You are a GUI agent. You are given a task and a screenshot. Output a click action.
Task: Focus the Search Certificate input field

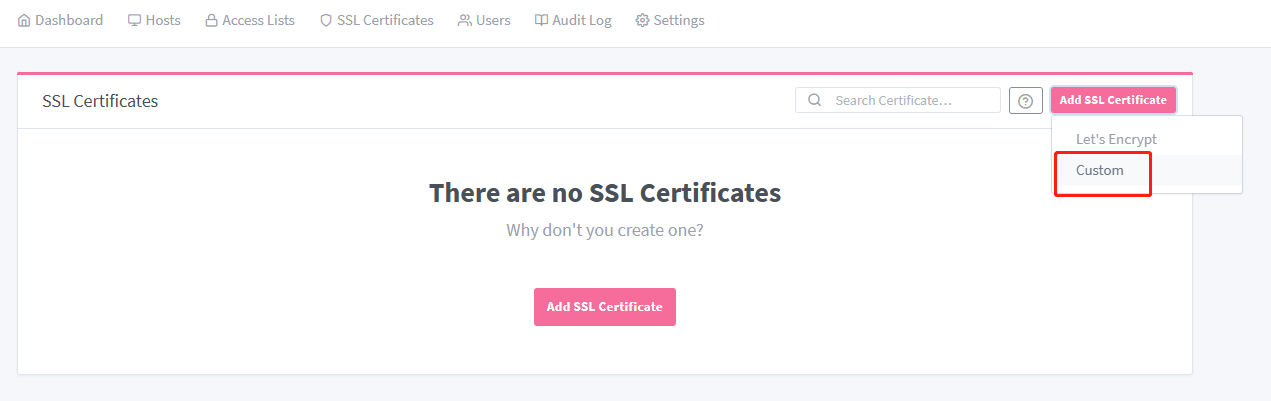click(910, 100)
